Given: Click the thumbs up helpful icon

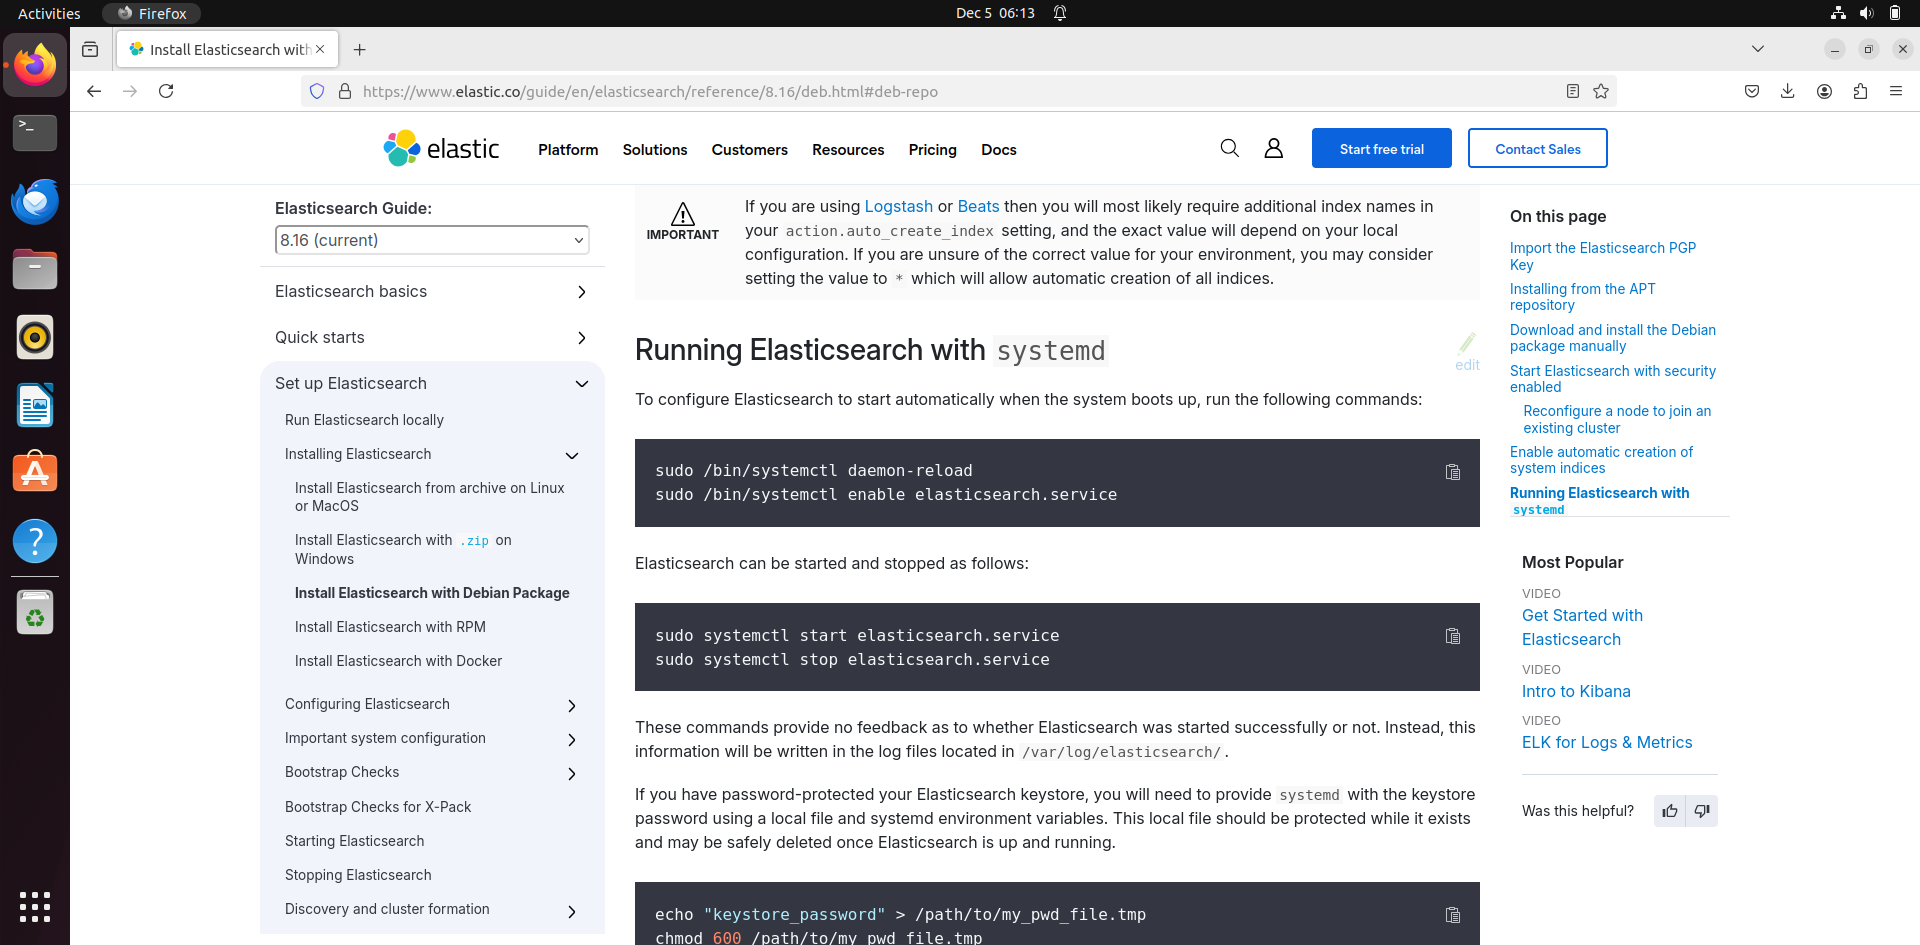Looking at the screenshot, I should pos(1670,811).
